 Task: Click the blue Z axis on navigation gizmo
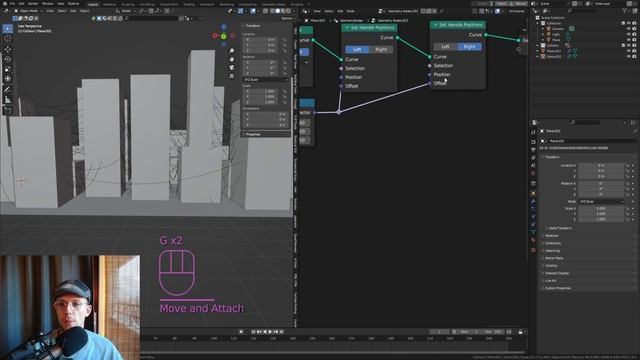click(224, 27)
